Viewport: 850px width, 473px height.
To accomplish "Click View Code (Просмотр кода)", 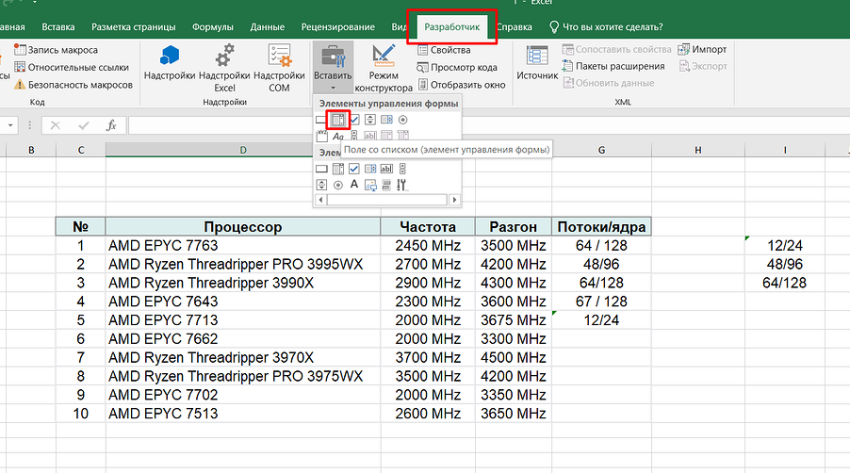I will [456, 67].
